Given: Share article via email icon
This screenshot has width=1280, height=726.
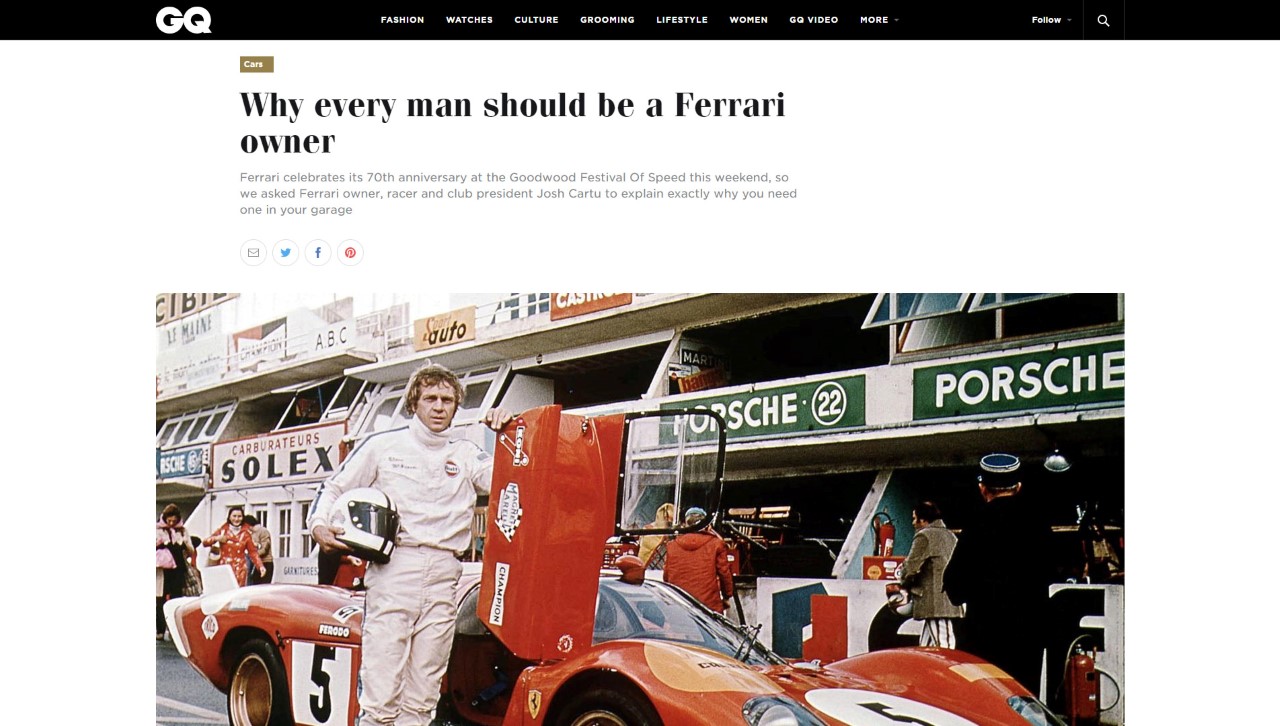Looking at the screenshot, I should tap(253, 253).
